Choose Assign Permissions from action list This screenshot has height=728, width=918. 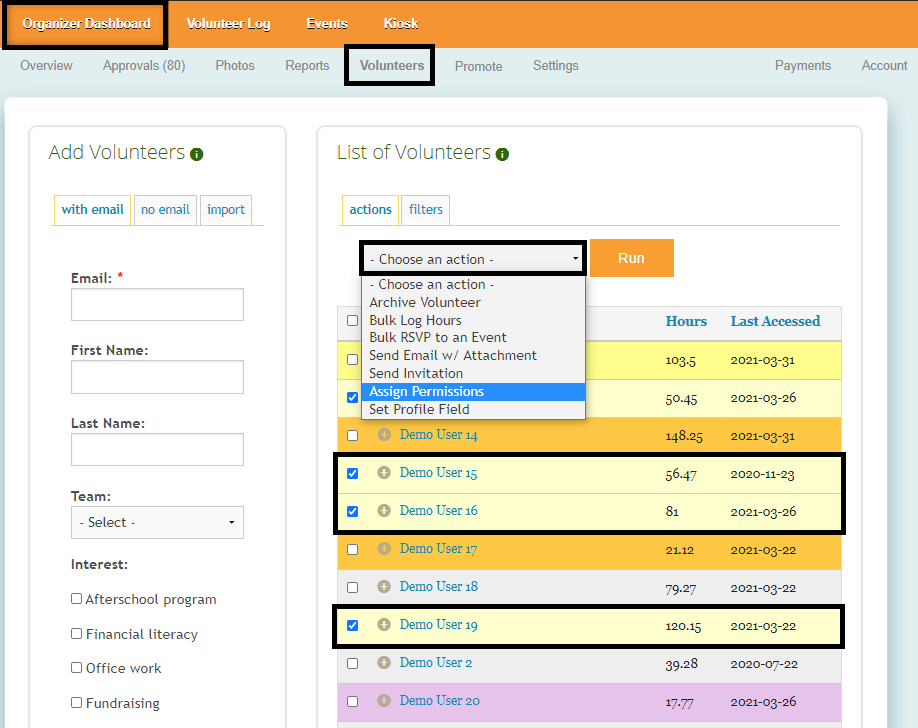coord(426,391)
